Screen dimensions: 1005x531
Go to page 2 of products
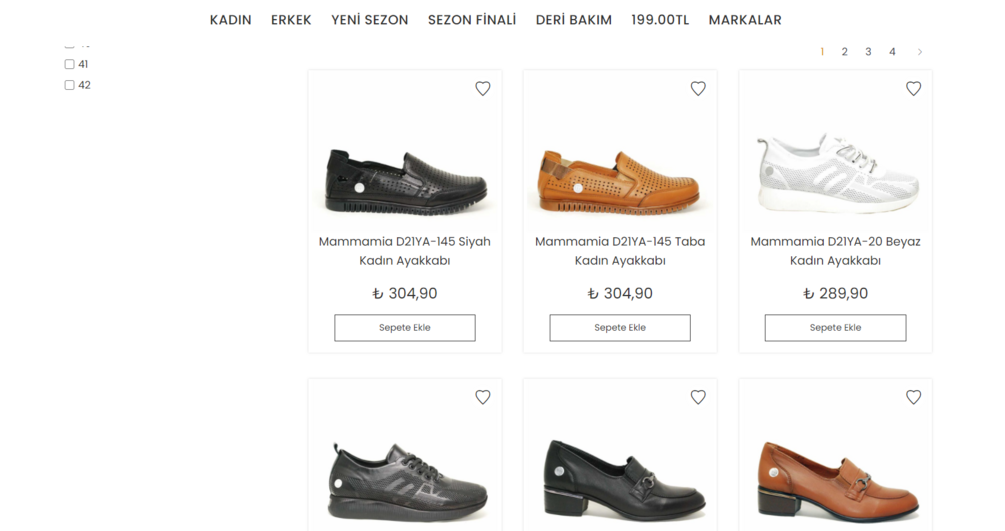click(x=844, y=52)
